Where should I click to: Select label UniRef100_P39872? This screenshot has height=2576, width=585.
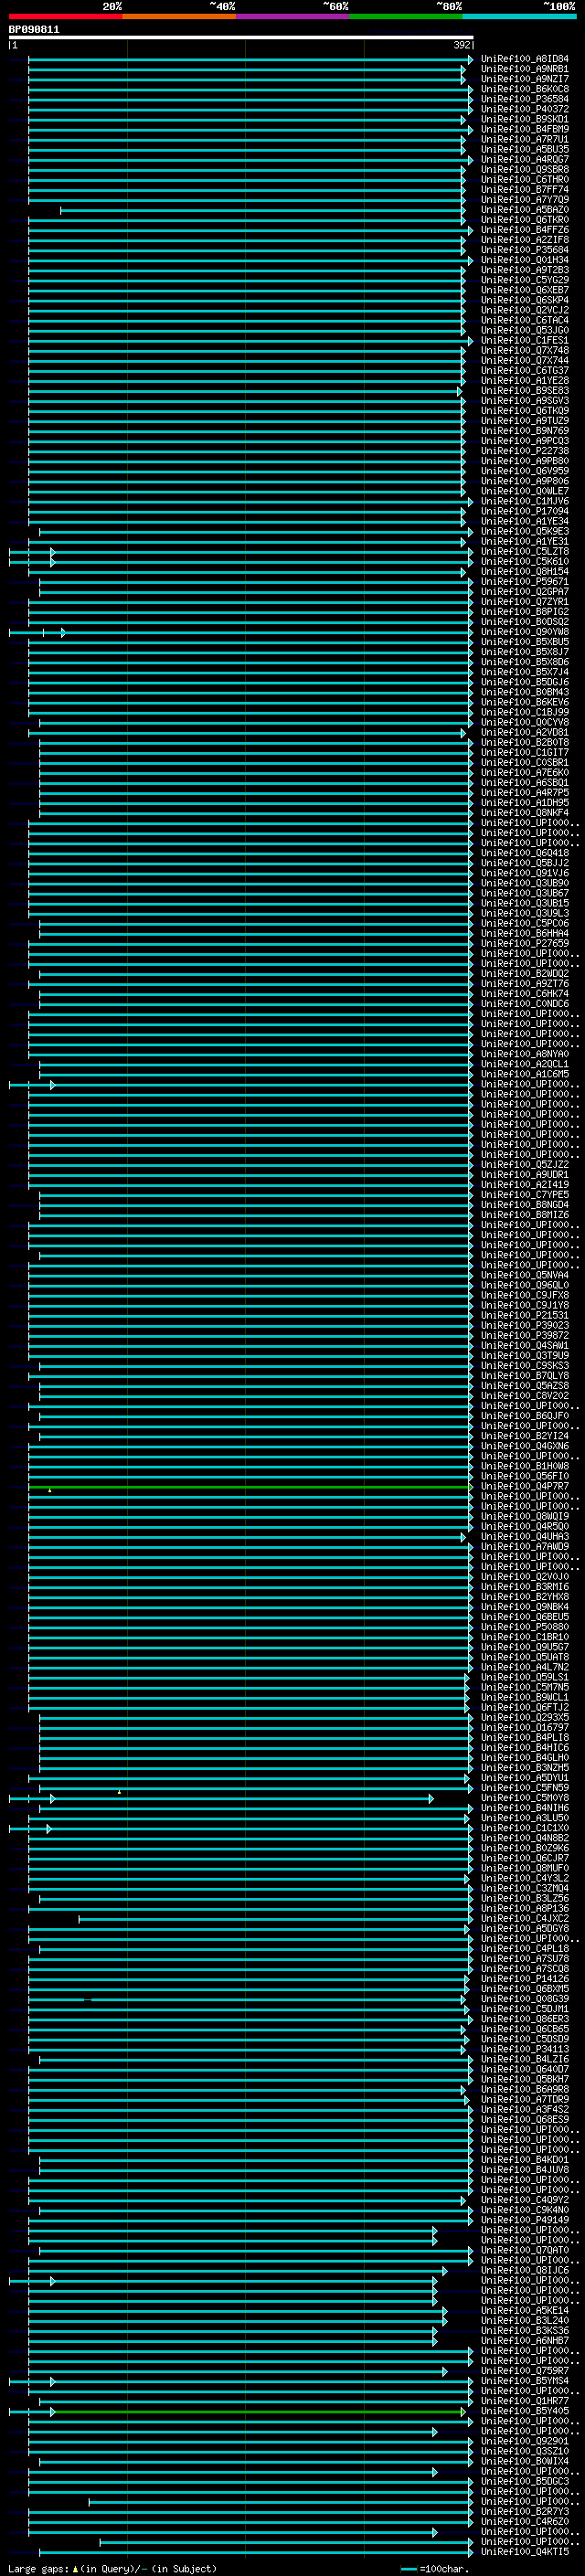tap(525, 1336)
